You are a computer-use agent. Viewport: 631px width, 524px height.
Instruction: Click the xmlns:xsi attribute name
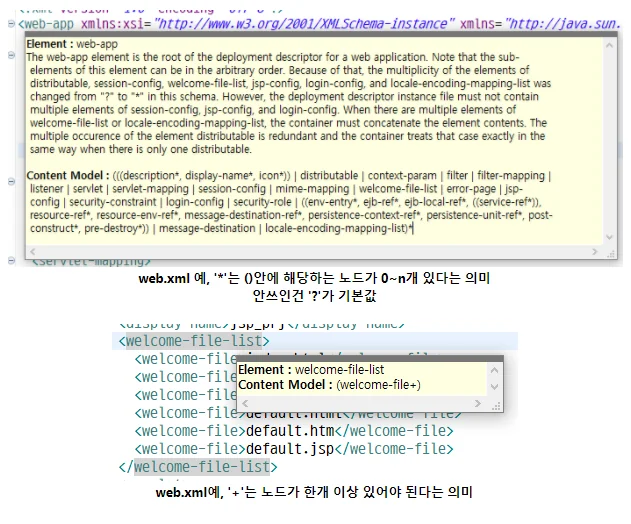click(112, 24)
